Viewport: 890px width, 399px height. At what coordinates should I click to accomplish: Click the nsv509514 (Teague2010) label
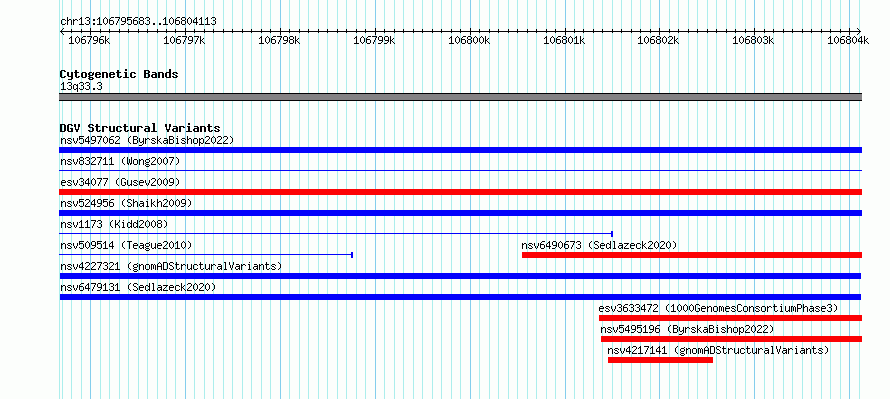coord(126,245)
